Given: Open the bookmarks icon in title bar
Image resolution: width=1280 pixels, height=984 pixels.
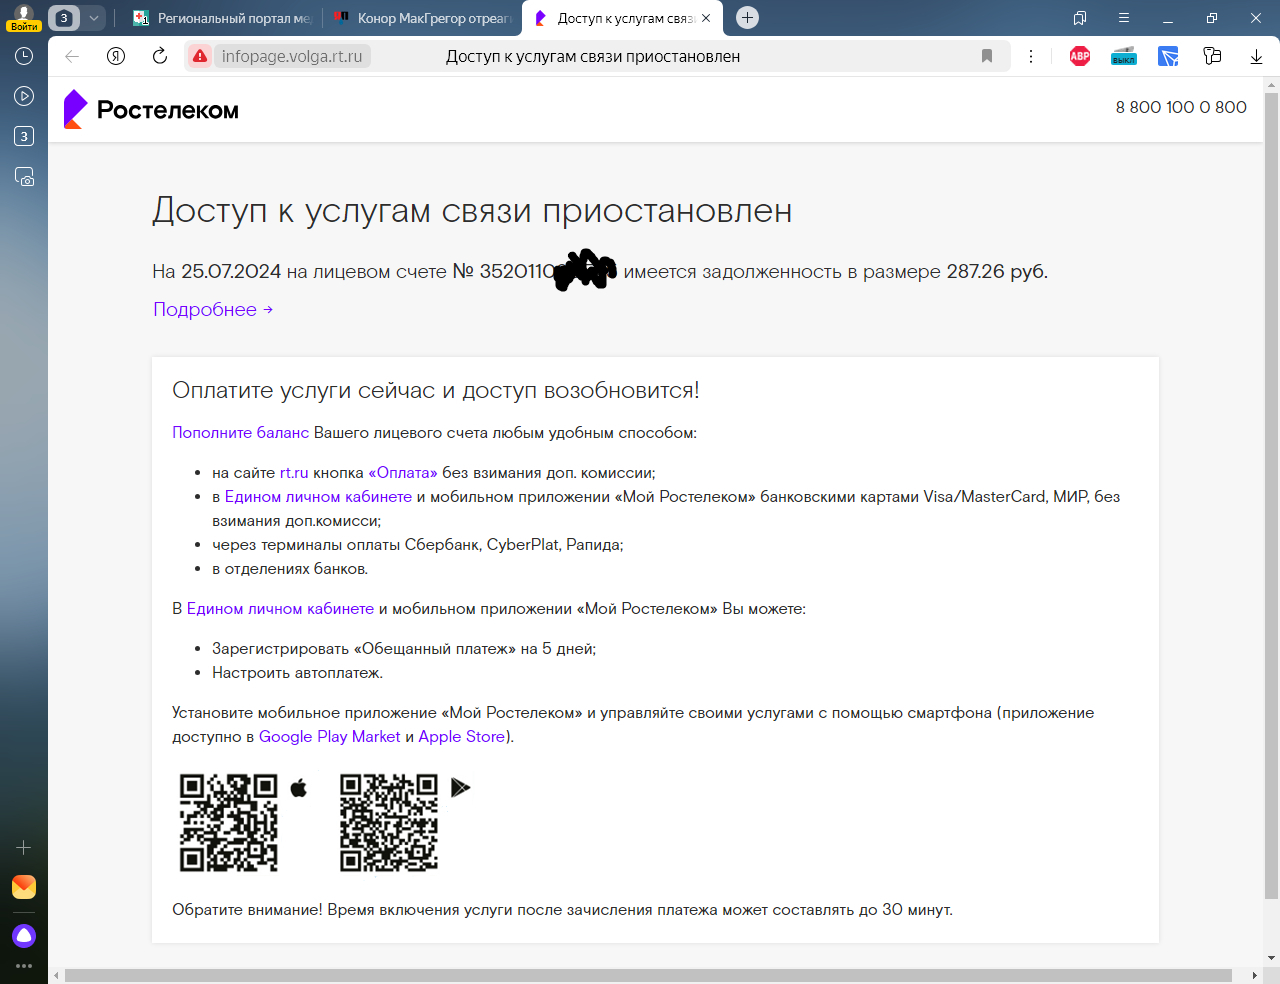Looking at the screenshot, I should [1080, 18].
